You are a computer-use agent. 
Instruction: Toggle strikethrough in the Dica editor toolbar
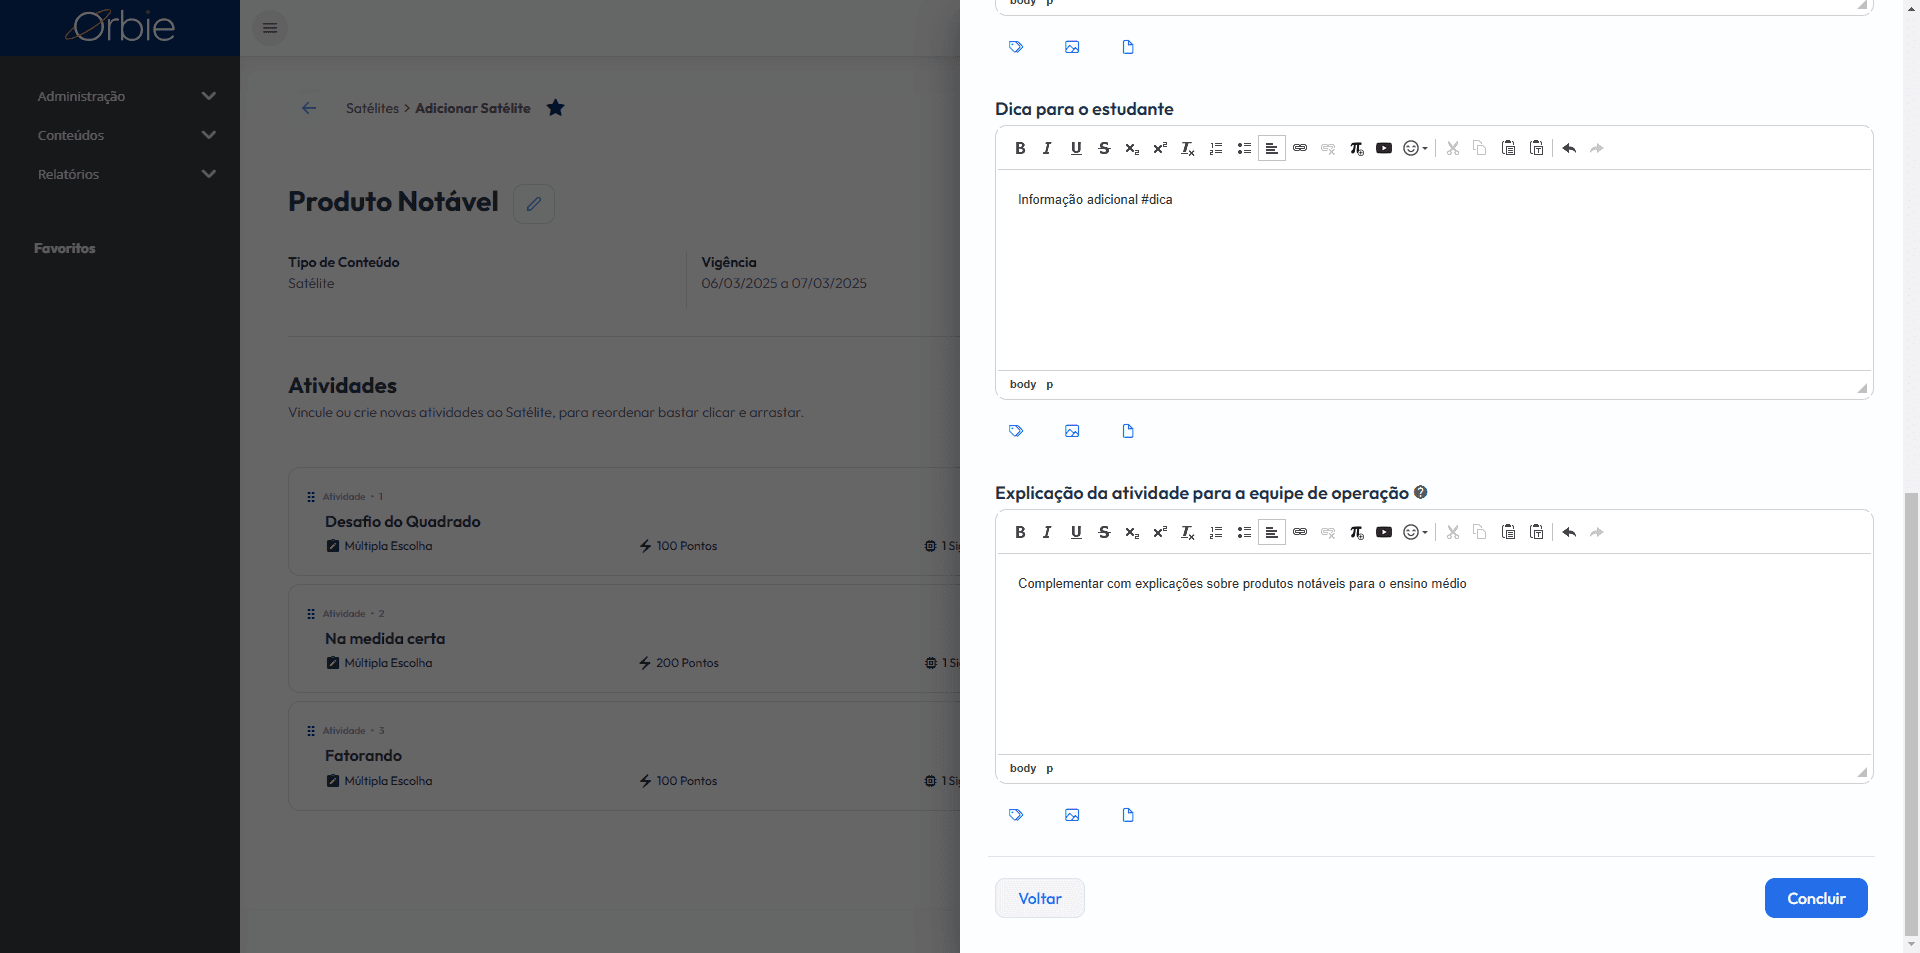pyautogui.click(x=1104, y=148)
